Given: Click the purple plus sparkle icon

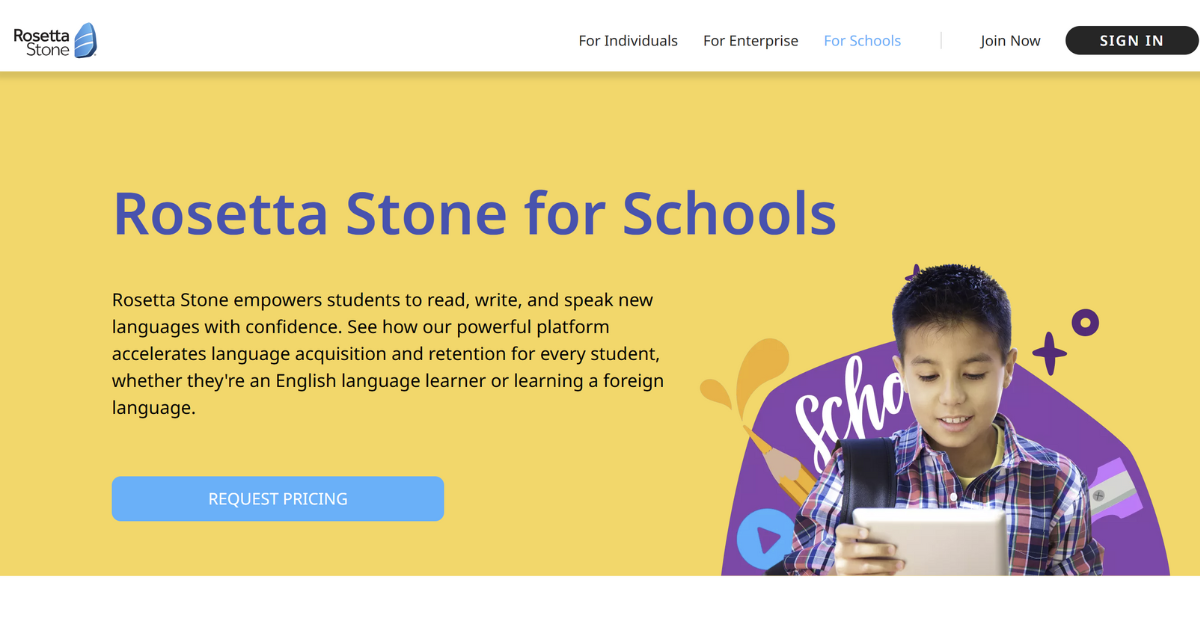Looking at the screenshot, I should (x=1049, y=353).
